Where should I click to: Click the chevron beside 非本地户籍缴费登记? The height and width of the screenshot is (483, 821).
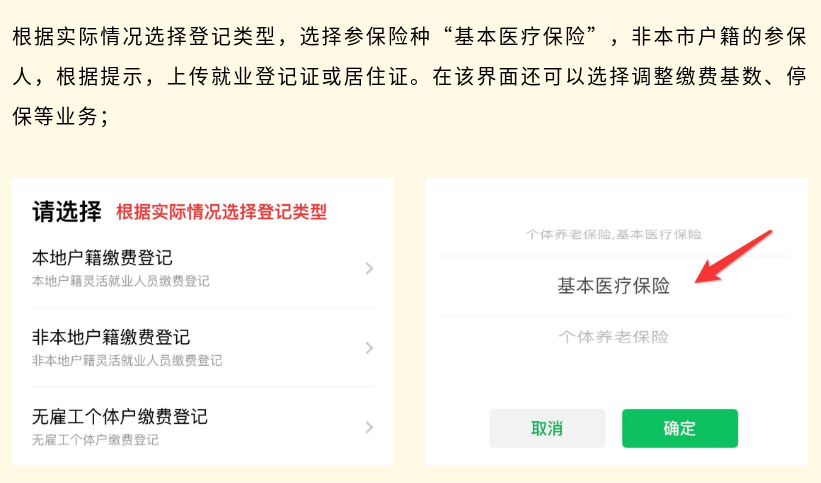pyautogui.click(x=369, y=348)
